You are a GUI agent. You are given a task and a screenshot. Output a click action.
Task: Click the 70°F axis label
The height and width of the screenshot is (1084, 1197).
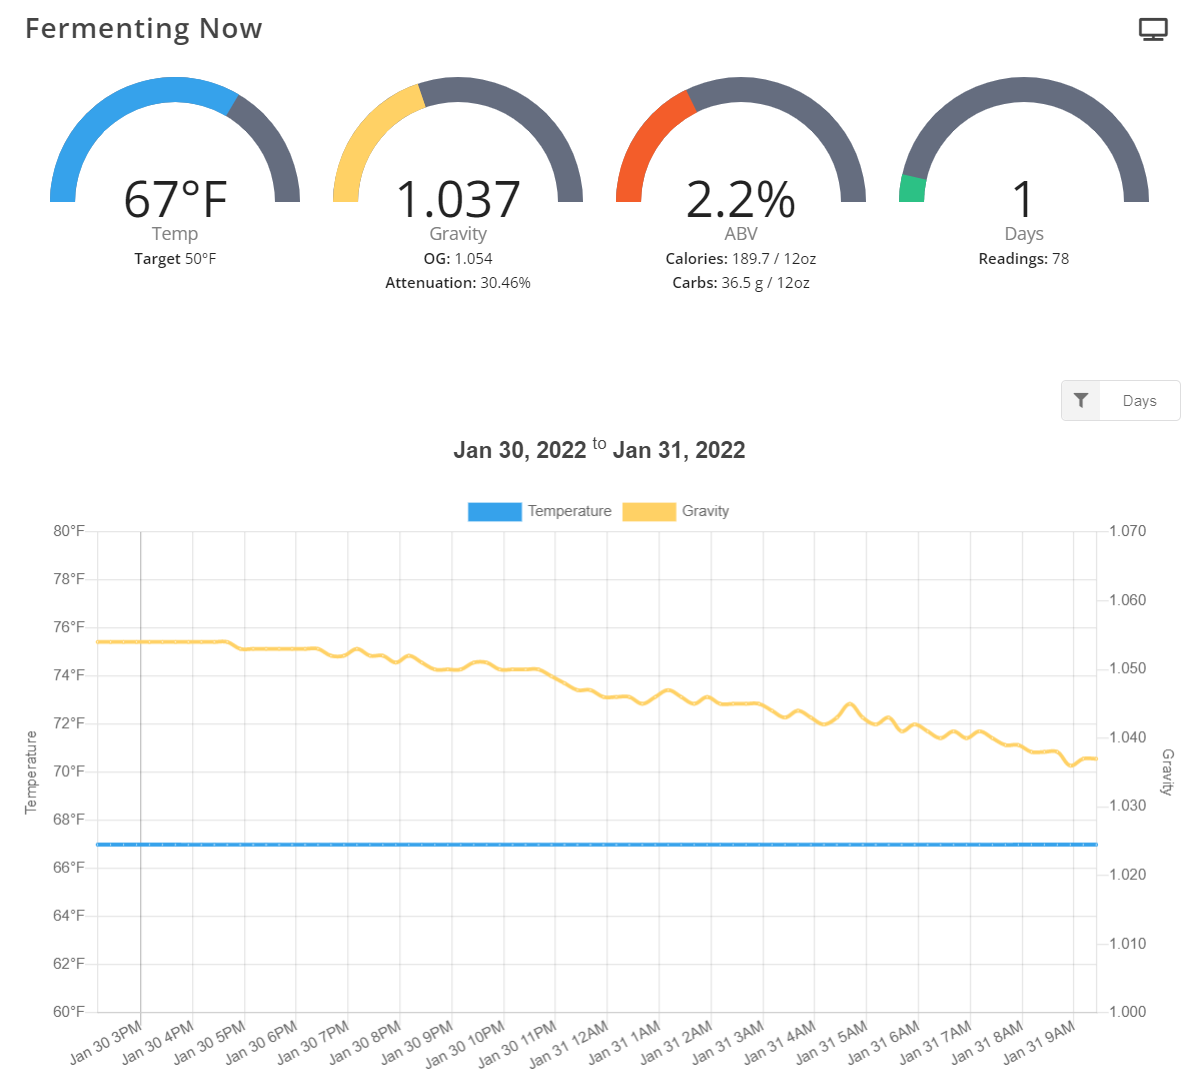coord(69,771)
